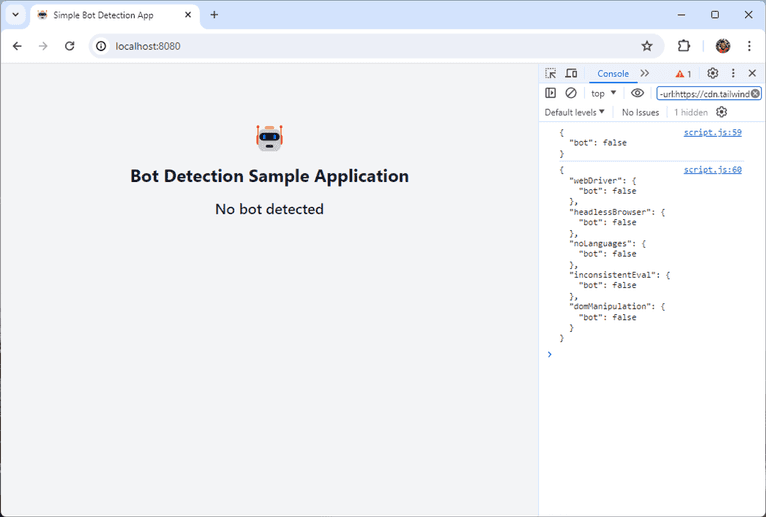Open the DevTools three-dot customize menu
Screen dimensions: 766x517
point(733,73)
